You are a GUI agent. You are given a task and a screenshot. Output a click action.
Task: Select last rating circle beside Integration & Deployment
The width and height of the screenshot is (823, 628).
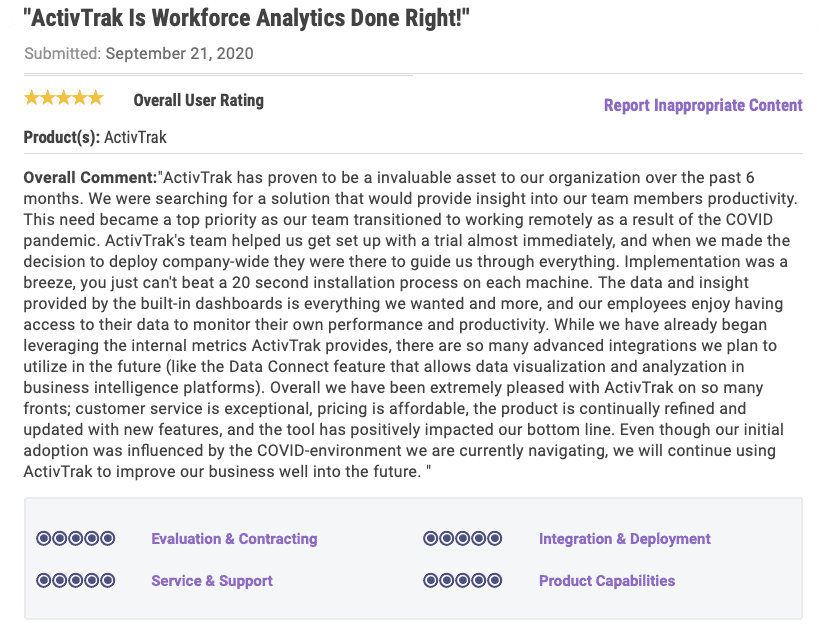coord(495,539)
